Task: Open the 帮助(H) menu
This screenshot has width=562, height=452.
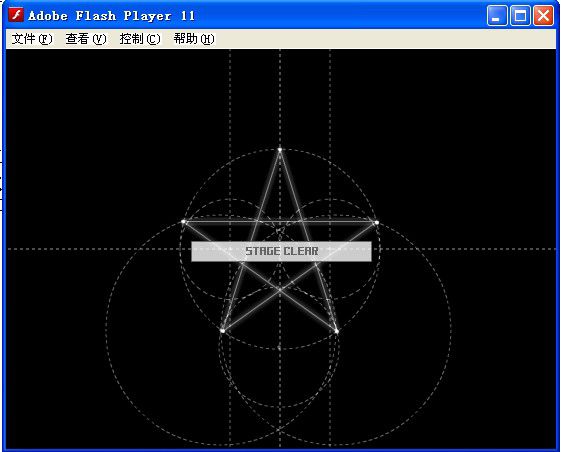Action: coord(194,39)
